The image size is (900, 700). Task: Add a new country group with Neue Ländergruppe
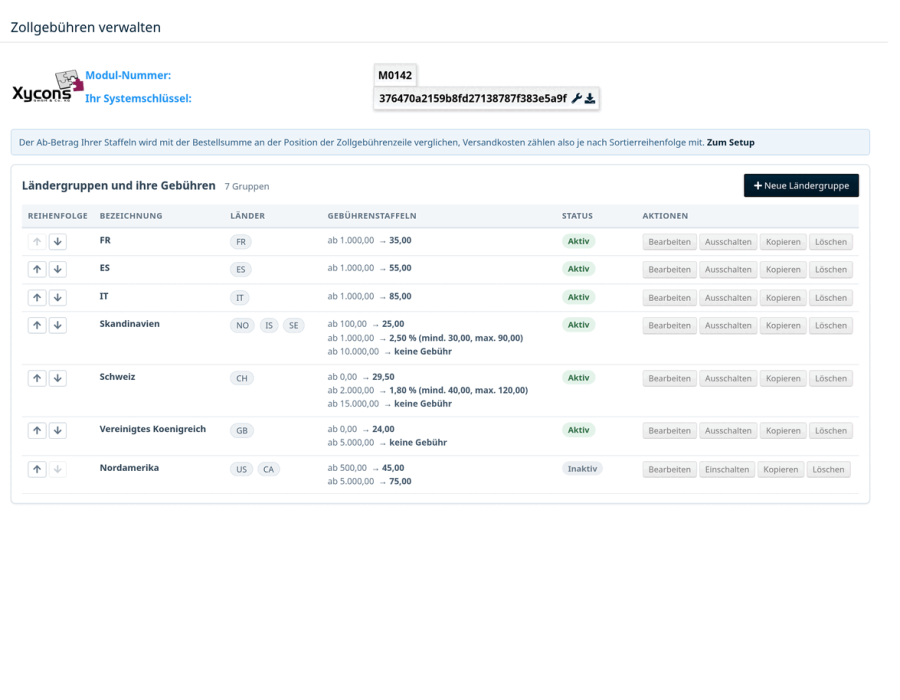coord(801,185)
